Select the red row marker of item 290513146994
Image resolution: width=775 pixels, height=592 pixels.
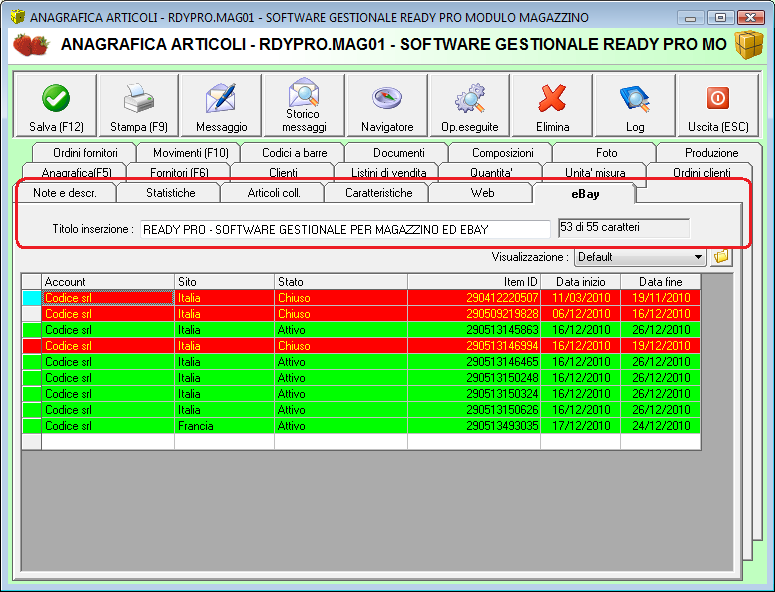click(x=32, y=345)
